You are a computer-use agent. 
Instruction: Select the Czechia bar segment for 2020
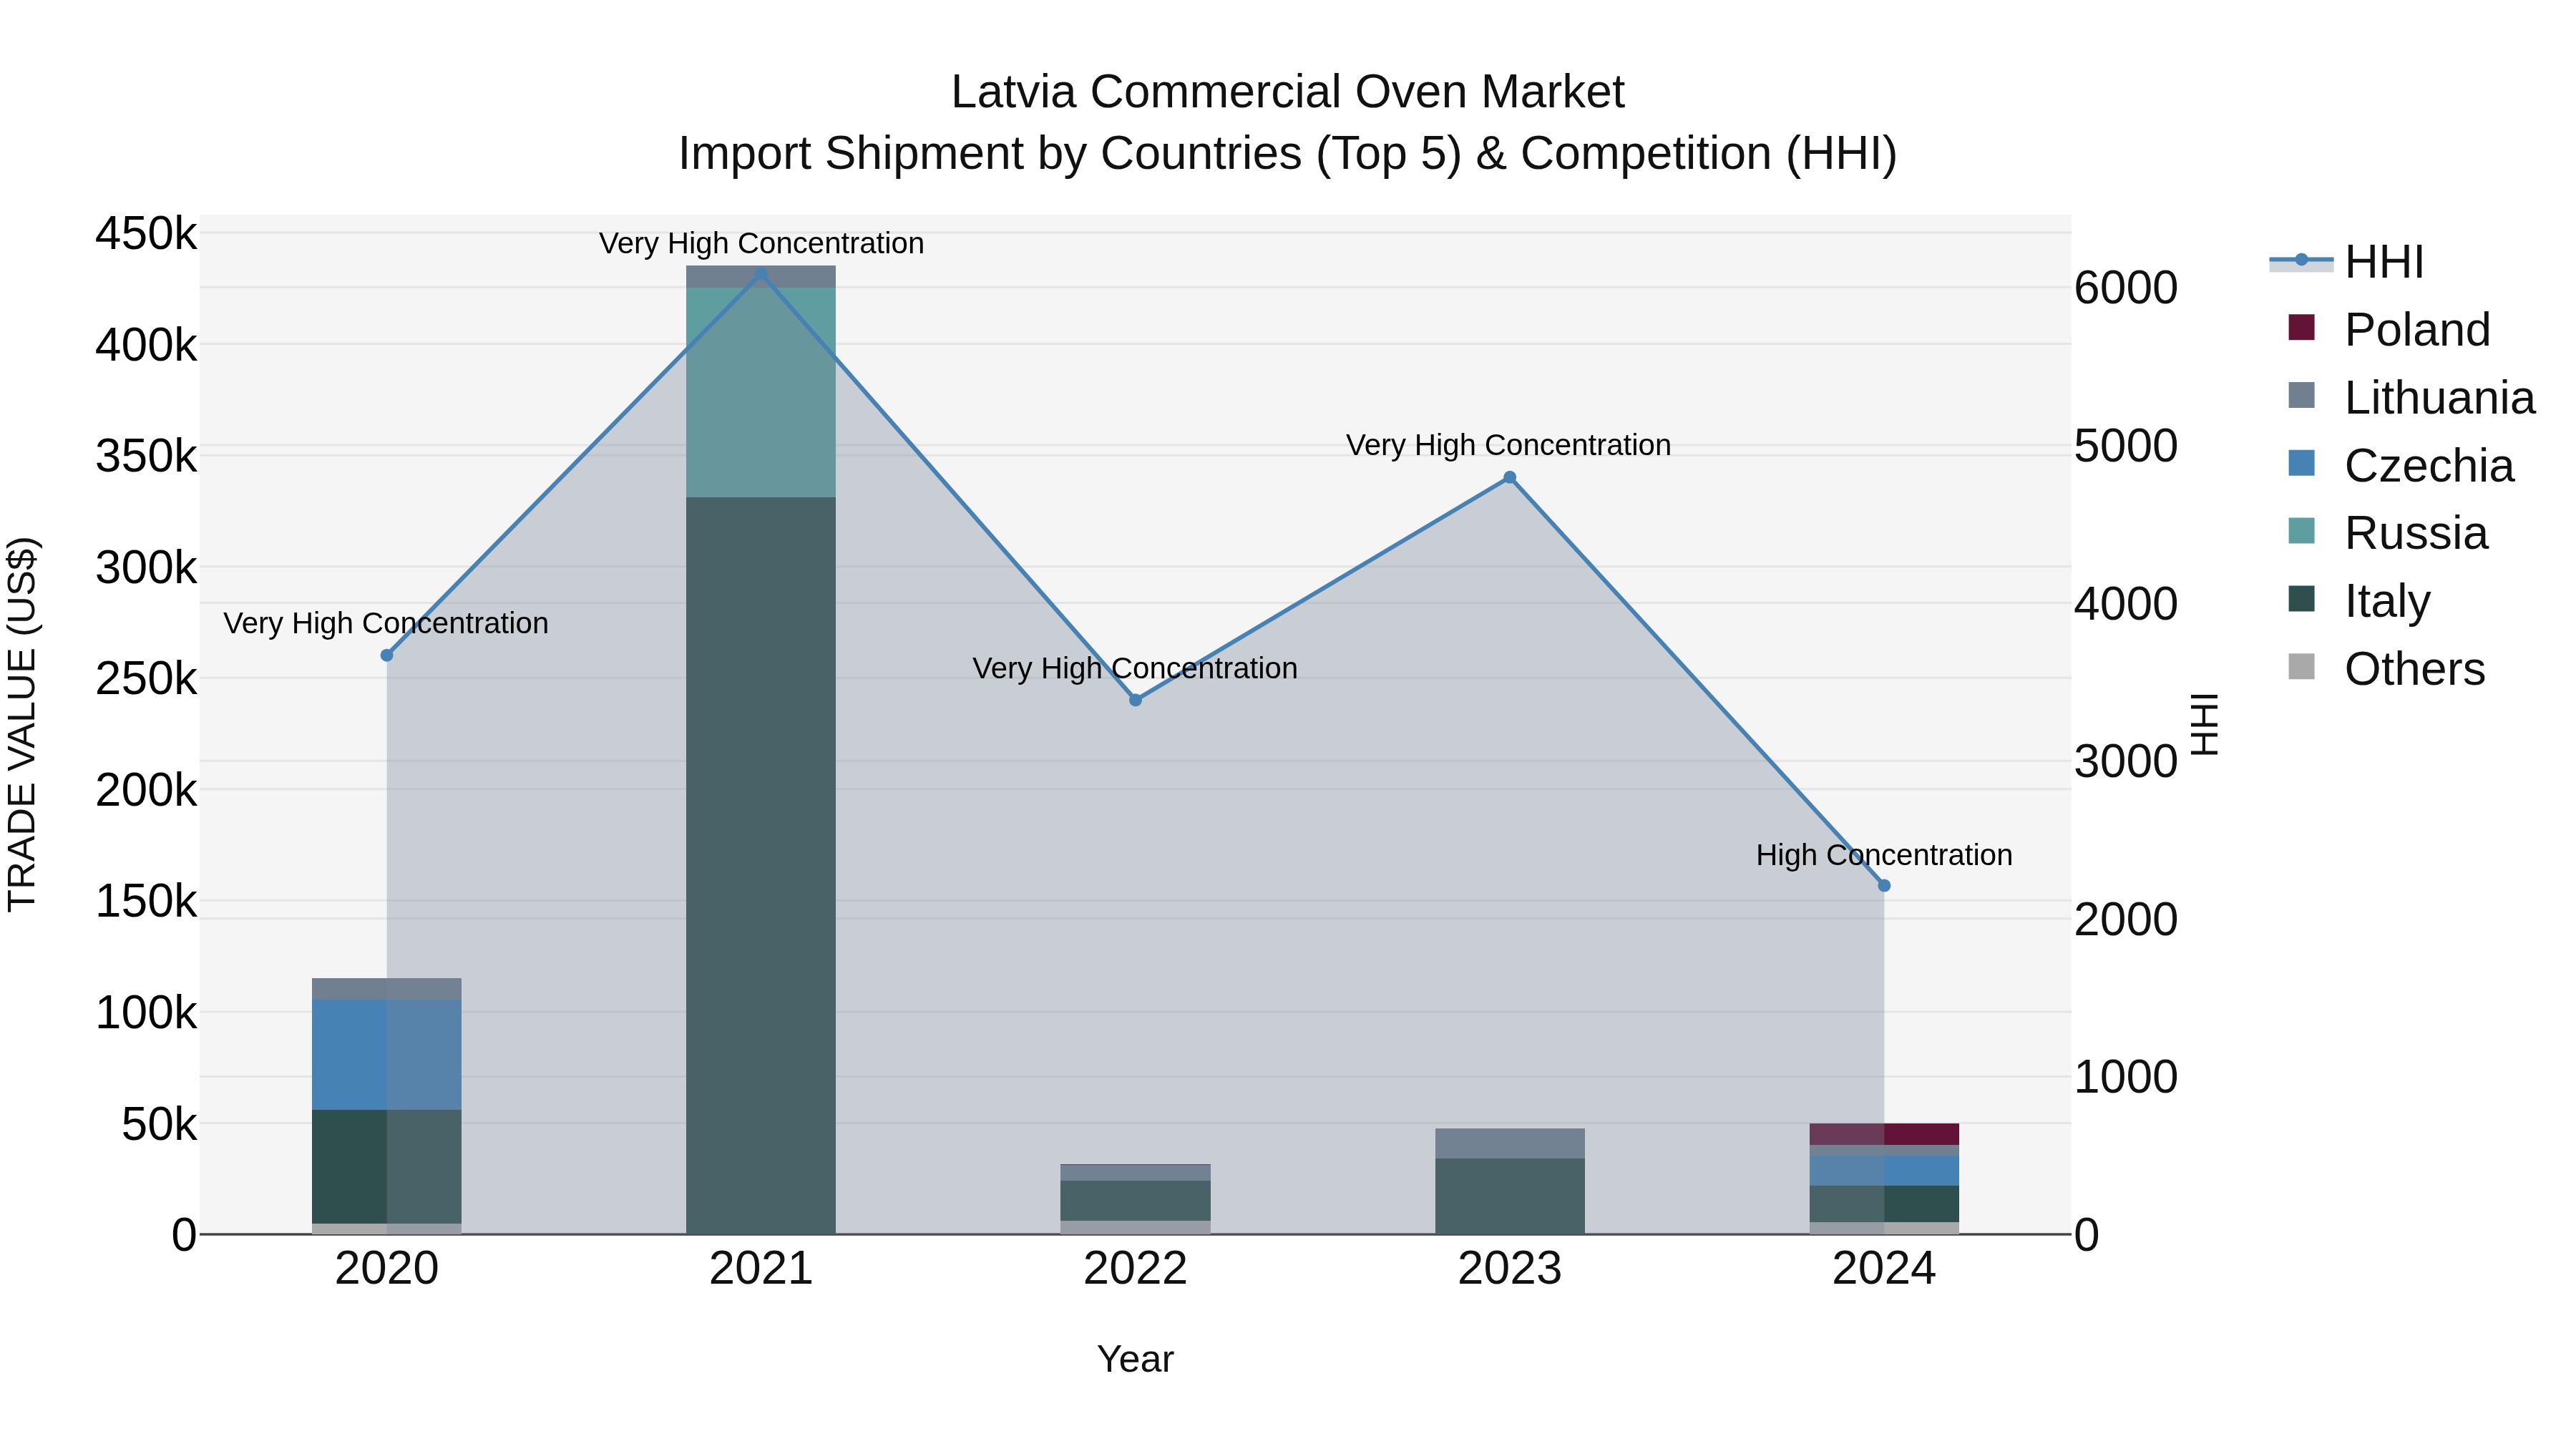click(387, 1054)
